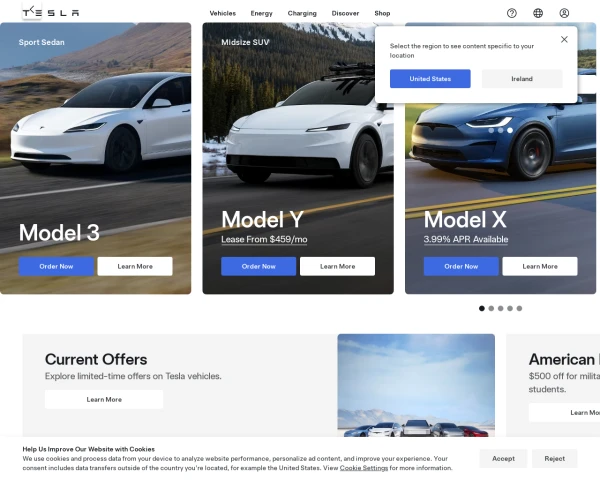Viewport: 600px width, 480px height.
Task: Open the Lease From $459/mo link
Action: click(x=264, y=240)
